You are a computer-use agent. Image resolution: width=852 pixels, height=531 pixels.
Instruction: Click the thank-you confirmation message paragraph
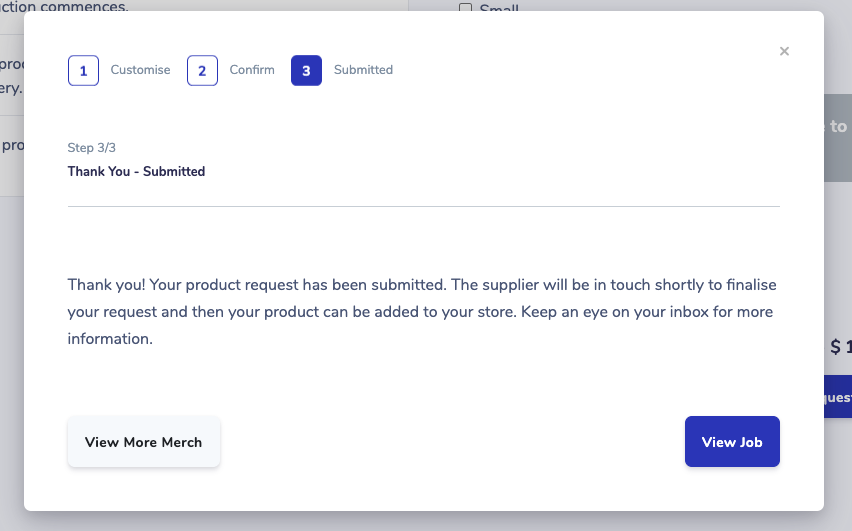click(422, 312)
